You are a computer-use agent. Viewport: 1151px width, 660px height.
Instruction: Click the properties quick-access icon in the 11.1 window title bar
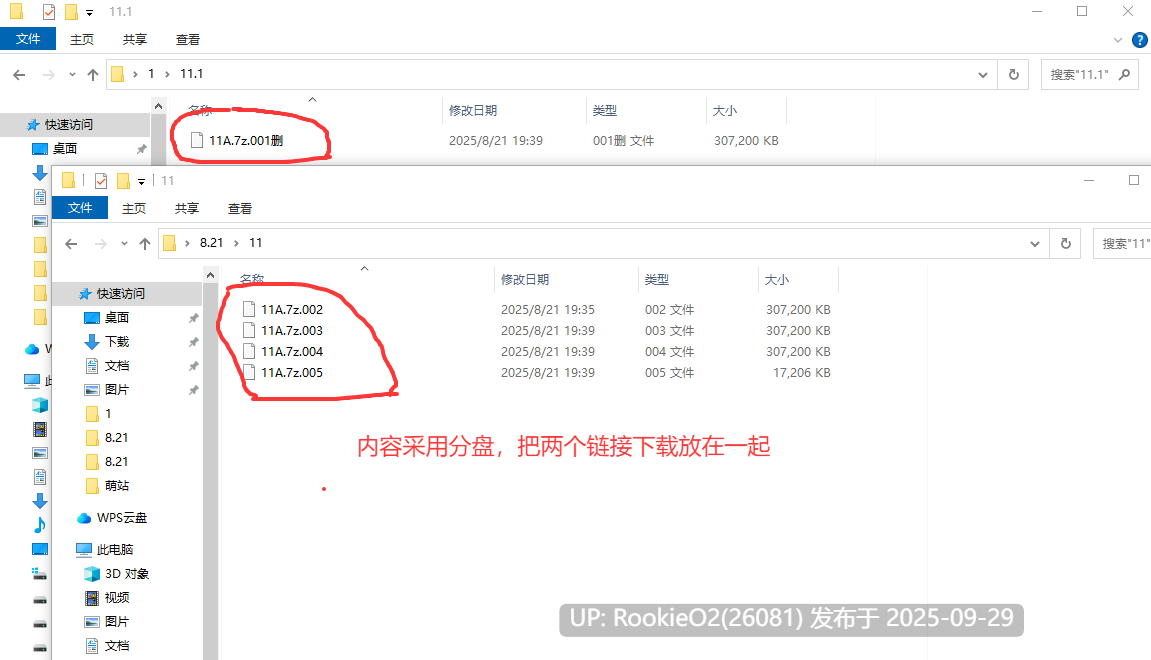point(48,12)
